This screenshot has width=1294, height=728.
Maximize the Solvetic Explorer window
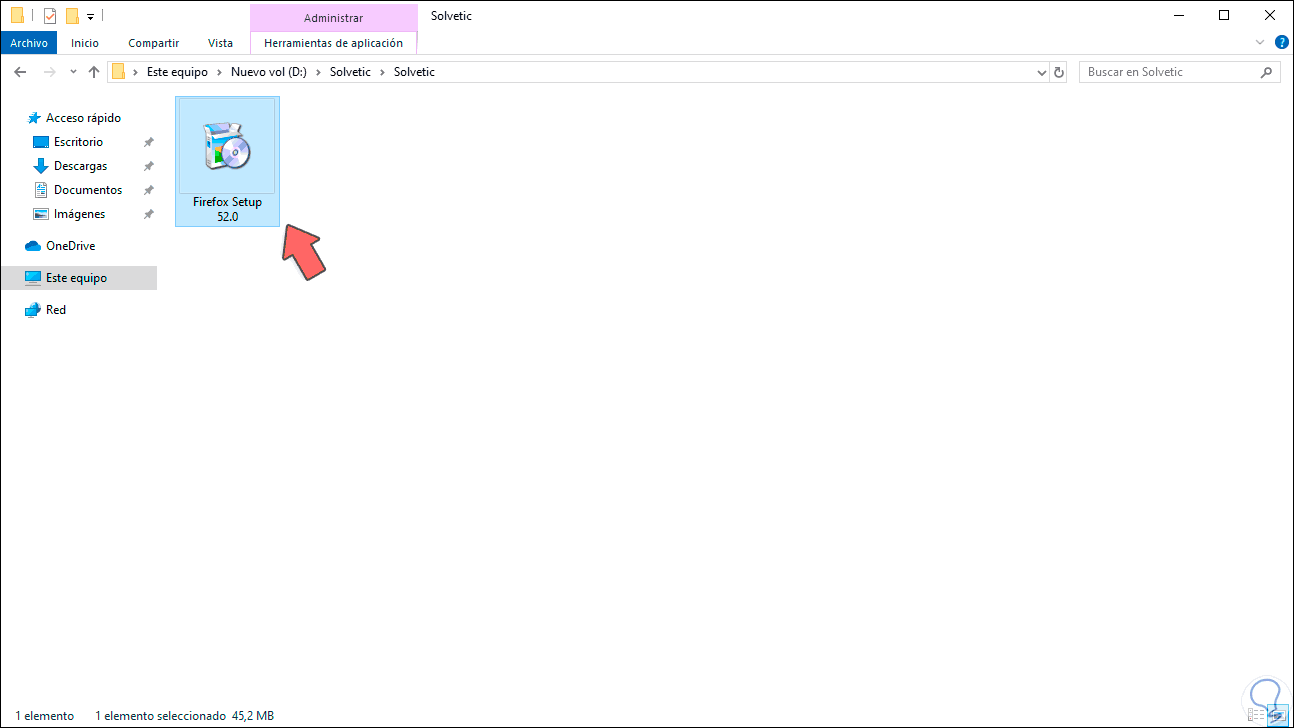pyautogui.click(x=1224, y=15)
